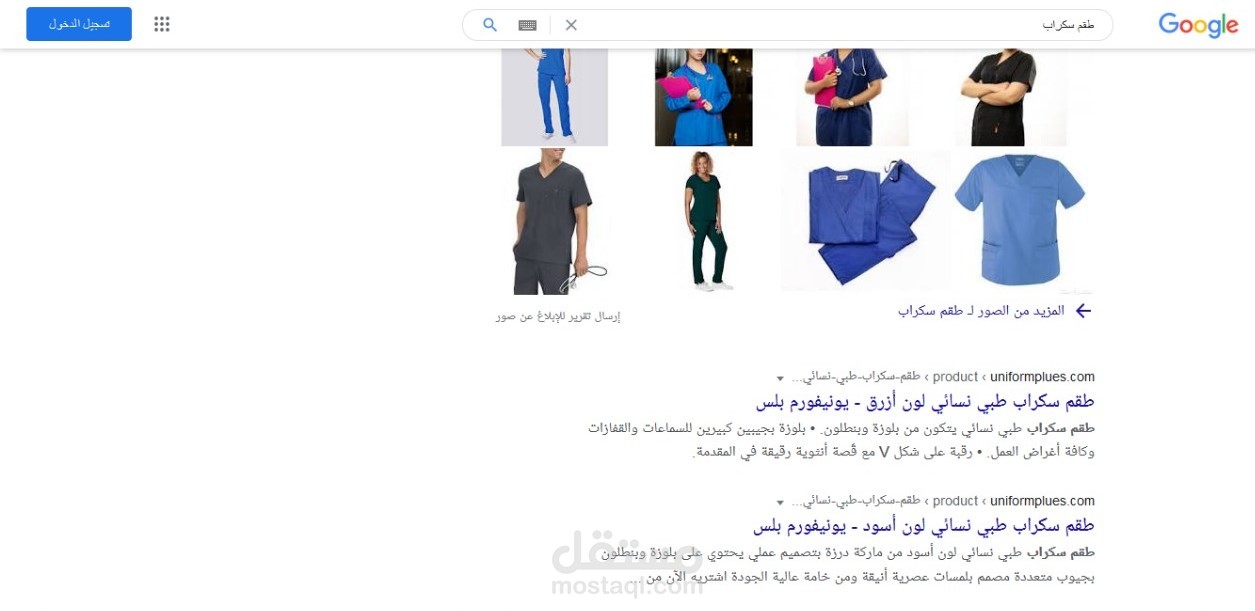
Task: Click the Google logo
Action: (x=1198, y=25)
